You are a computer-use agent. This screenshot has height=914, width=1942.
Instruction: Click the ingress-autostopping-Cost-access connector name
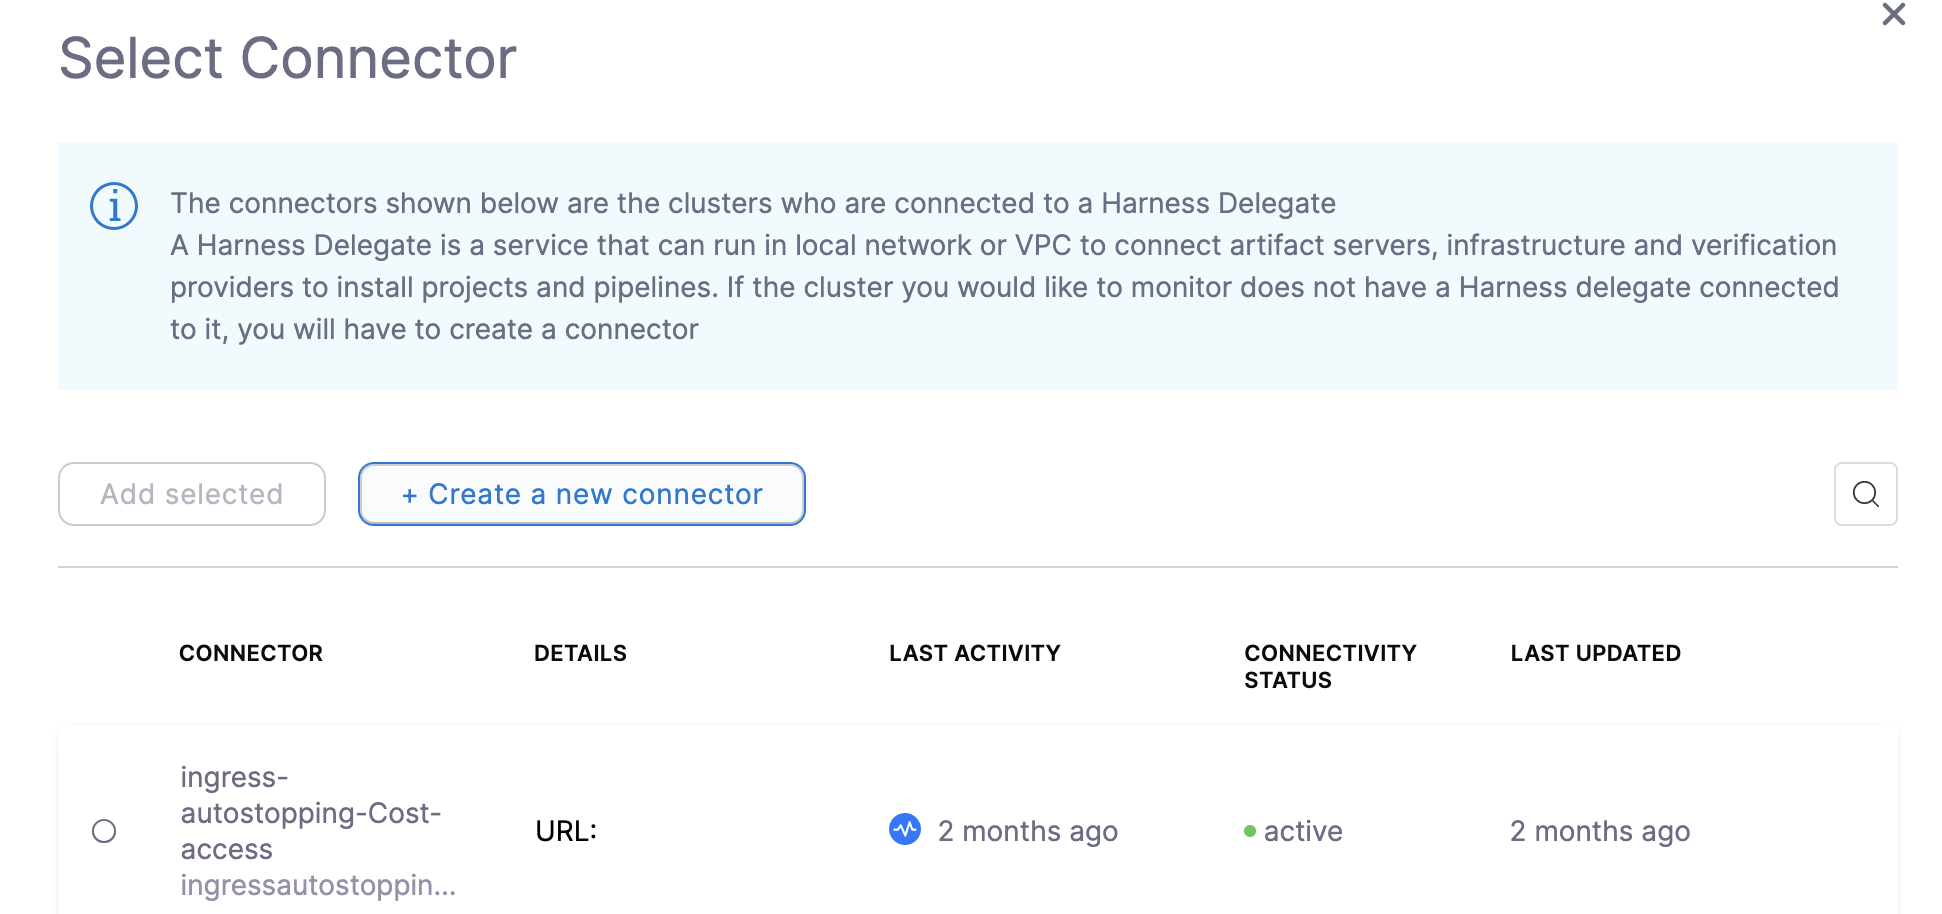coord(311,813)
